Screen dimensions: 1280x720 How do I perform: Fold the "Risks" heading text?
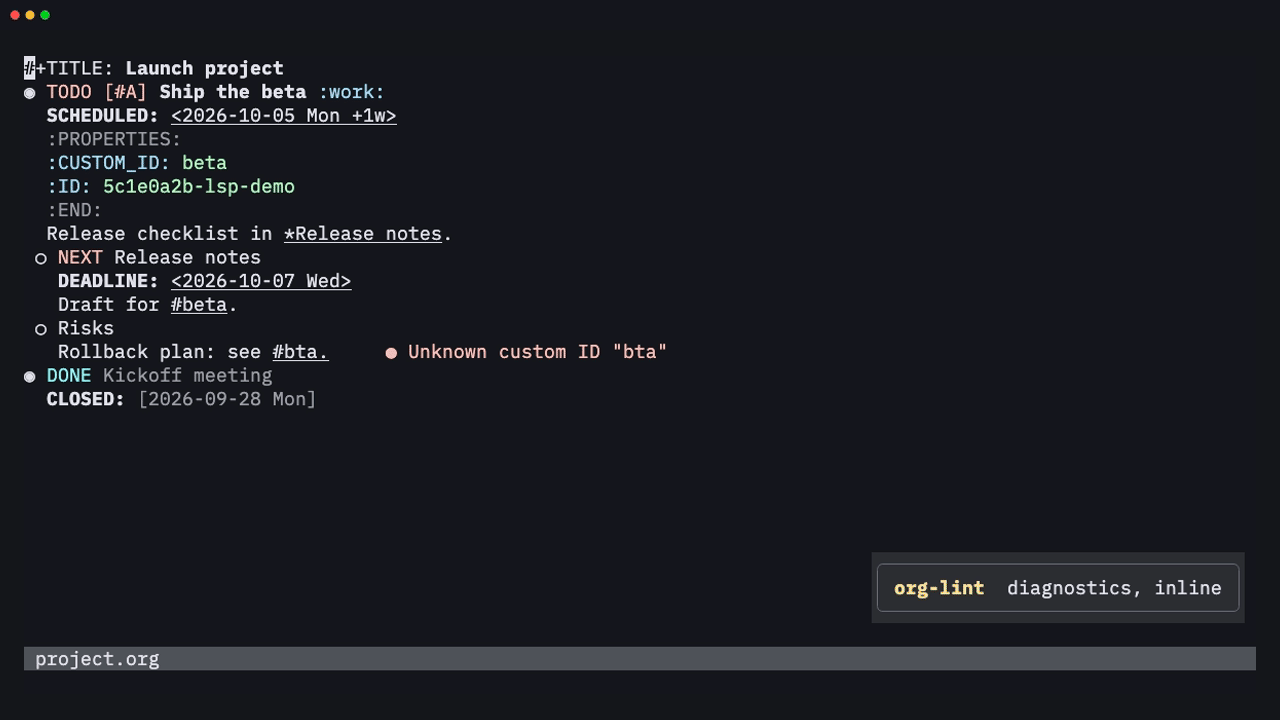pyautogui.click(x=86, y=328)
